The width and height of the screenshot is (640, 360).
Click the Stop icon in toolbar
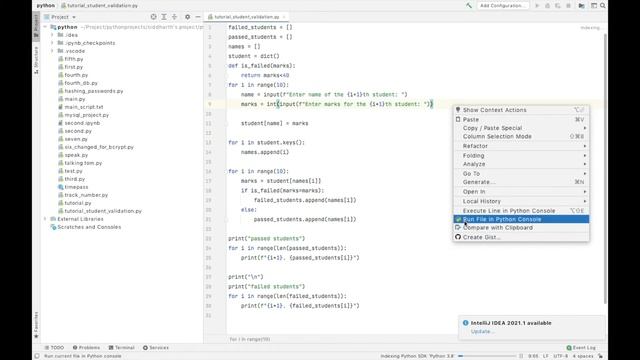[568, 6]
